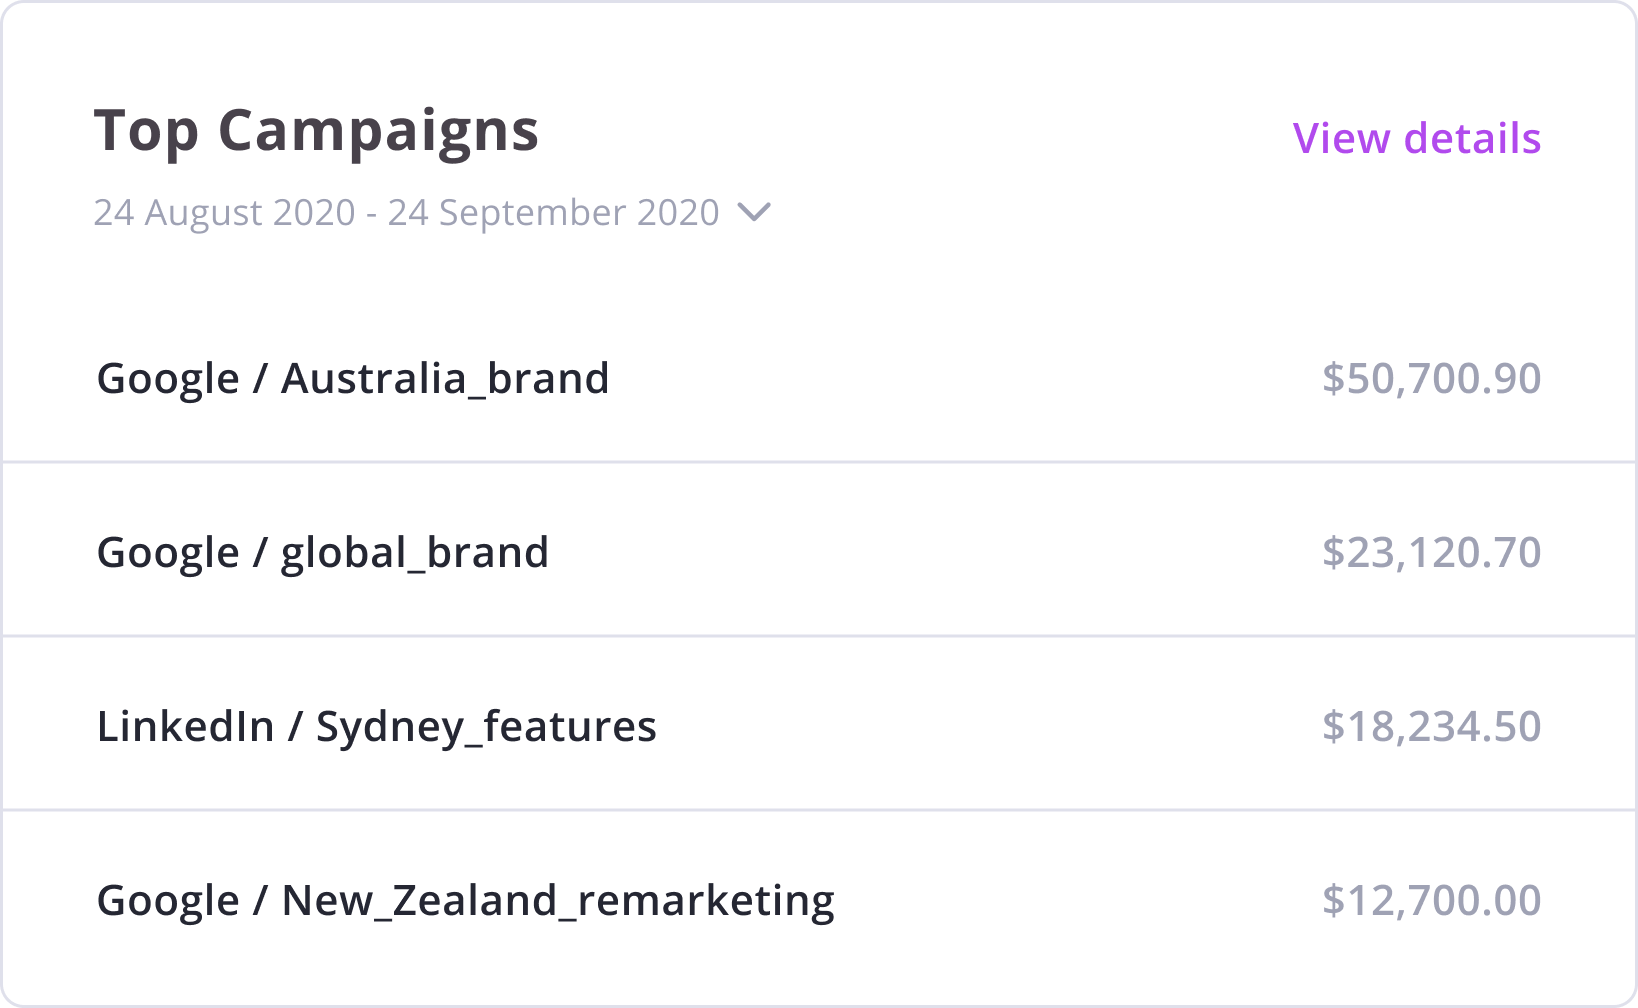This screenshot has width=1638, height=1008.
Task: Click the $23,120.70 amount
Action: coord(1431,553)
